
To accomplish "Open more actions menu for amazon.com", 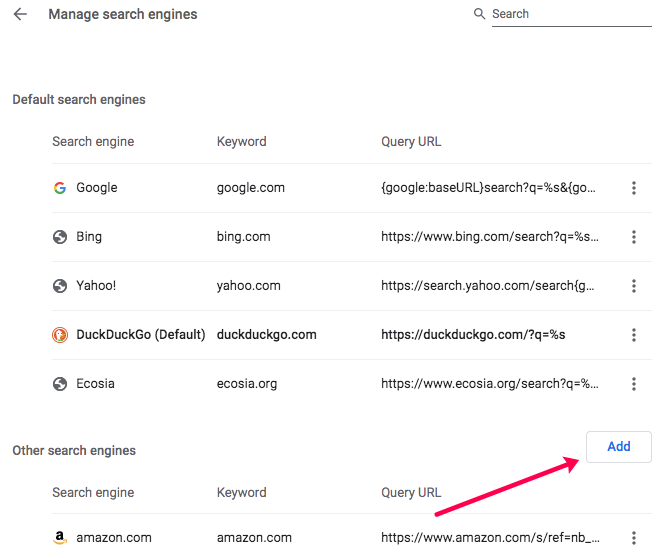I will 634,538.
